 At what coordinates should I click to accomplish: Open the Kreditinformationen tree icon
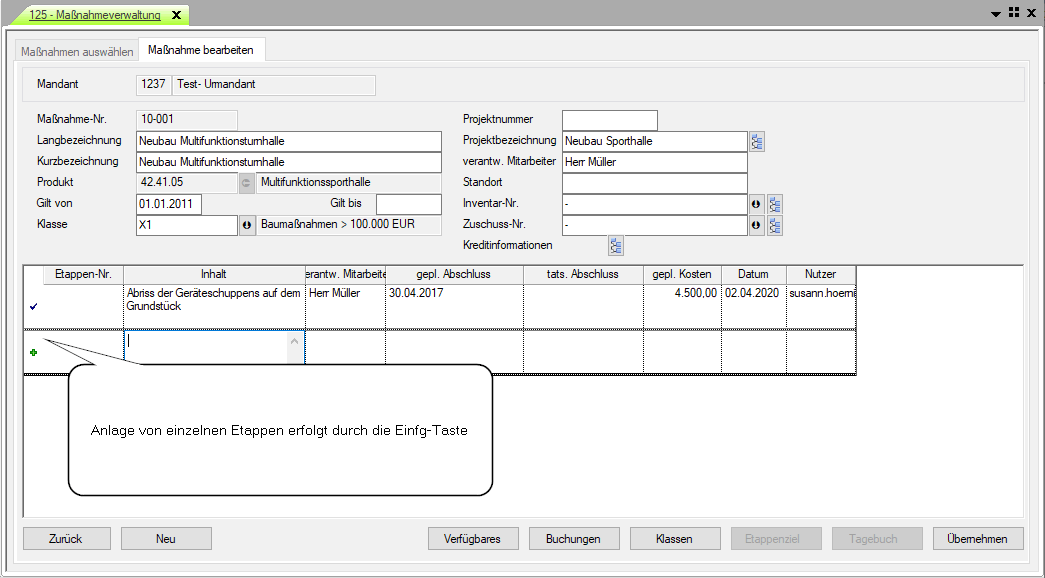616,245
